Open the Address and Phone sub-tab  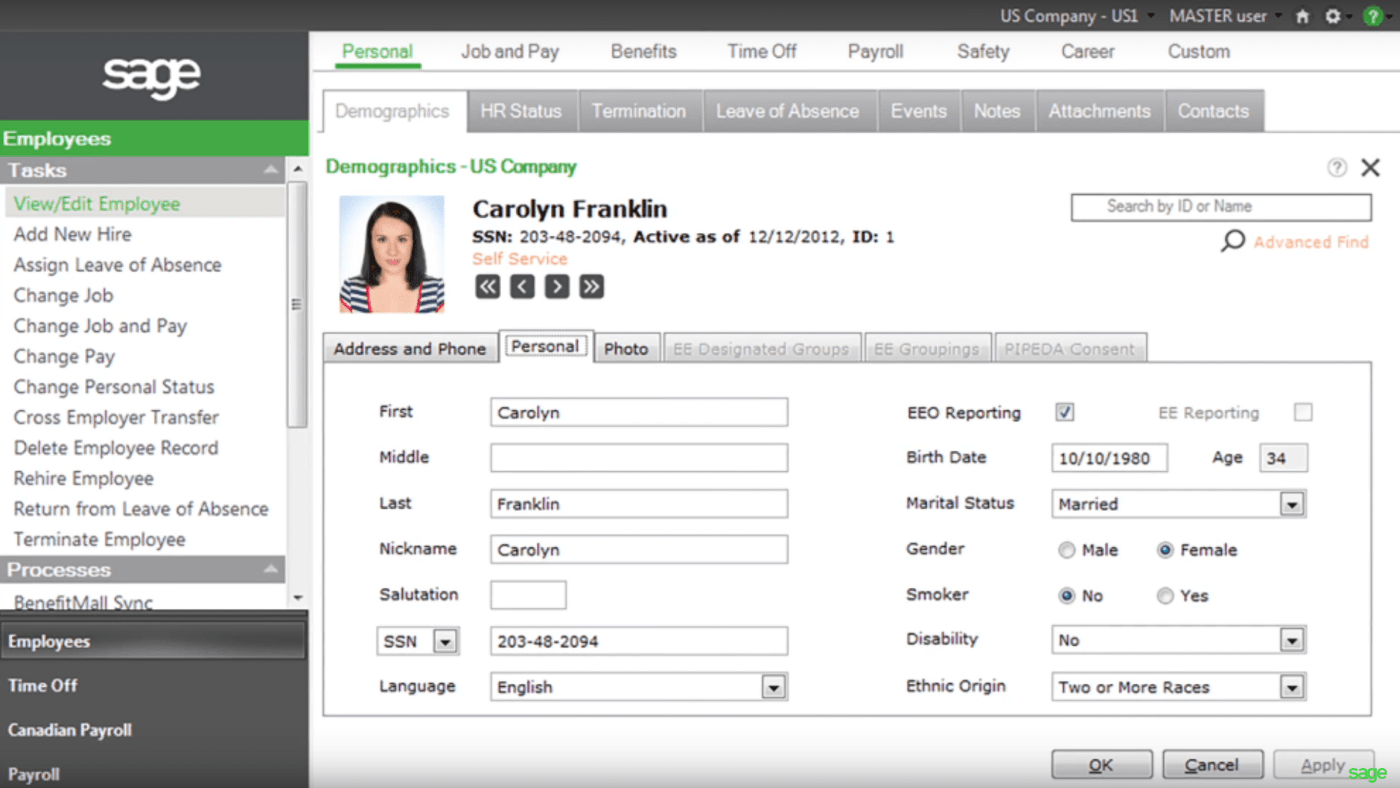coord(410,348)
